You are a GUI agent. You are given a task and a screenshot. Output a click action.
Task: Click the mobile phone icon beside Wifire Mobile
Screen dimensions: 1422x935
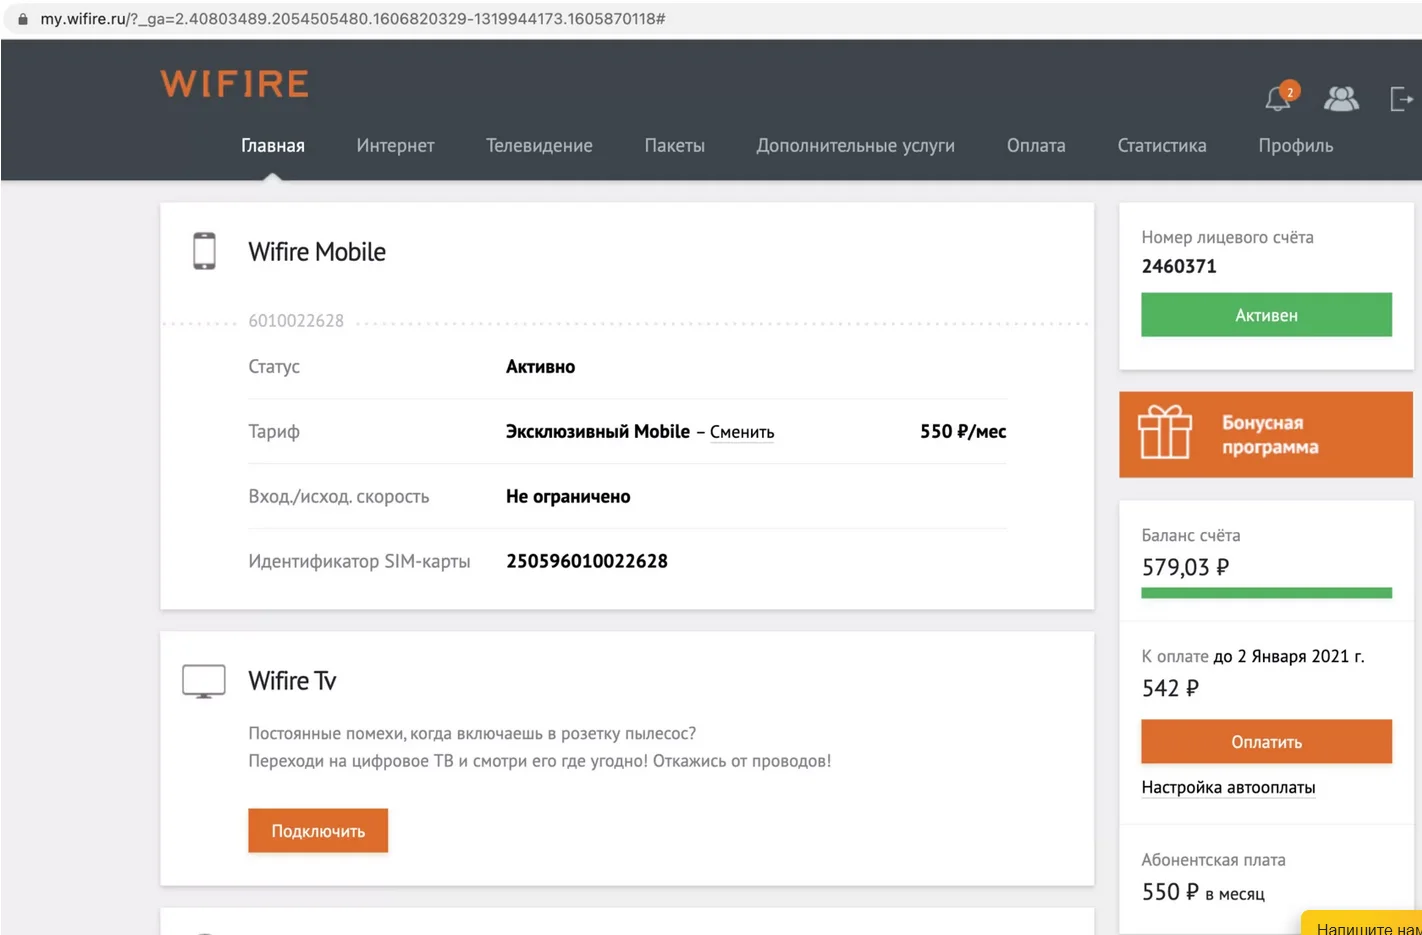pyautogui.click(x=204, y=251)
